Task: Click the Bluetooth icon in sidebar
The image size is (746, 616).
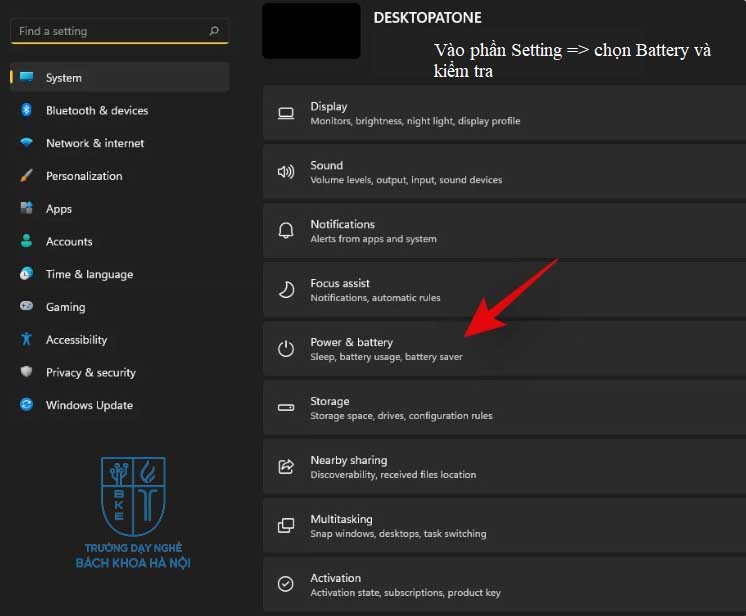Action: tap(27, 110)
